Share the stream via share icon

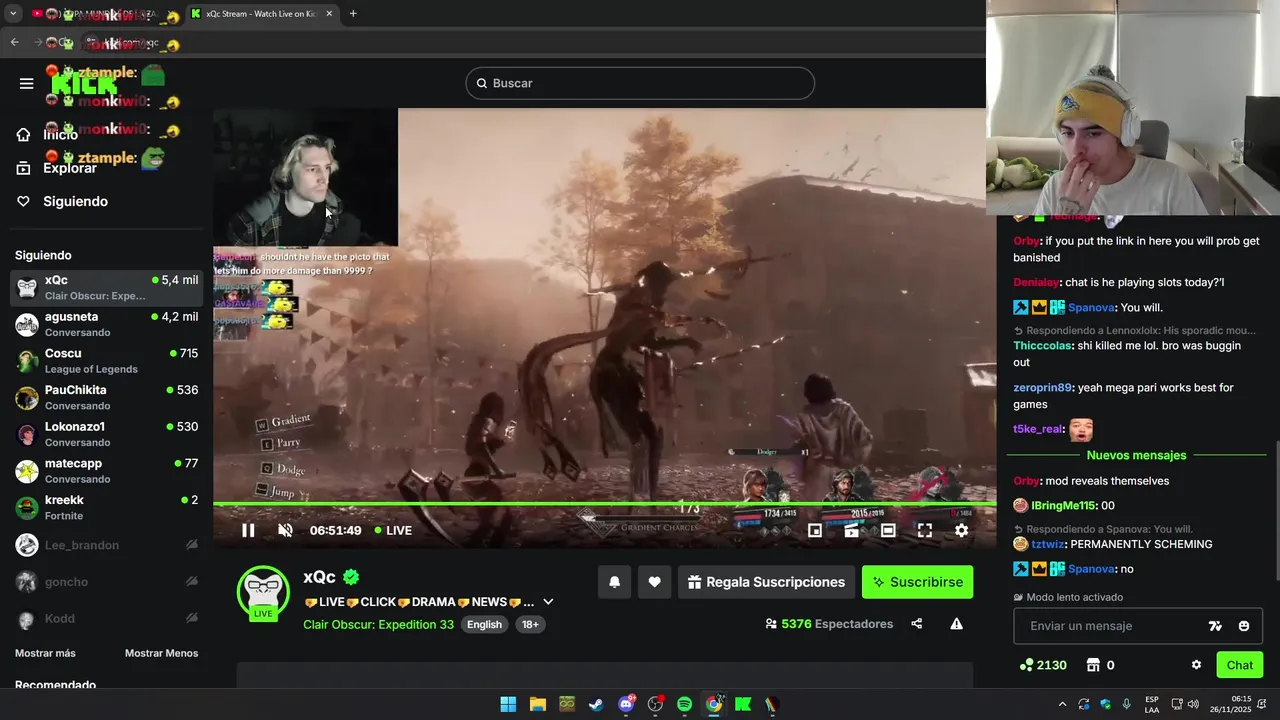coord(917,624)
